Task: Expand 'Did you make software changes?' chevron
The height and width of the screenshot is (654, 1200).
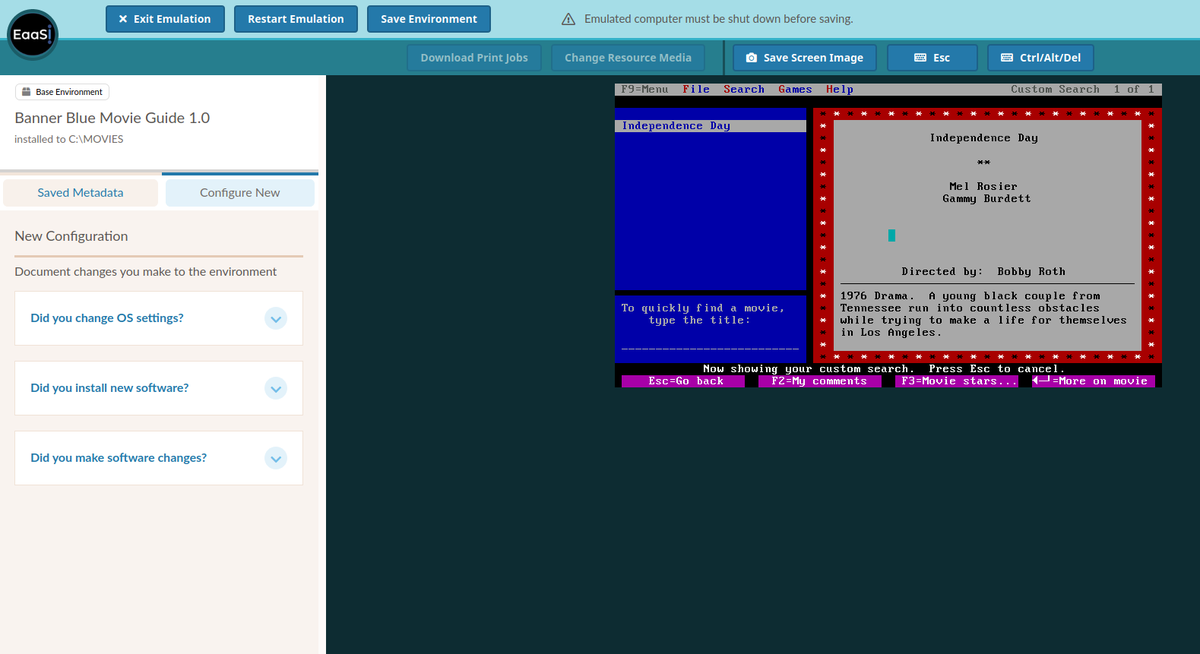Action: click(277, 458)
